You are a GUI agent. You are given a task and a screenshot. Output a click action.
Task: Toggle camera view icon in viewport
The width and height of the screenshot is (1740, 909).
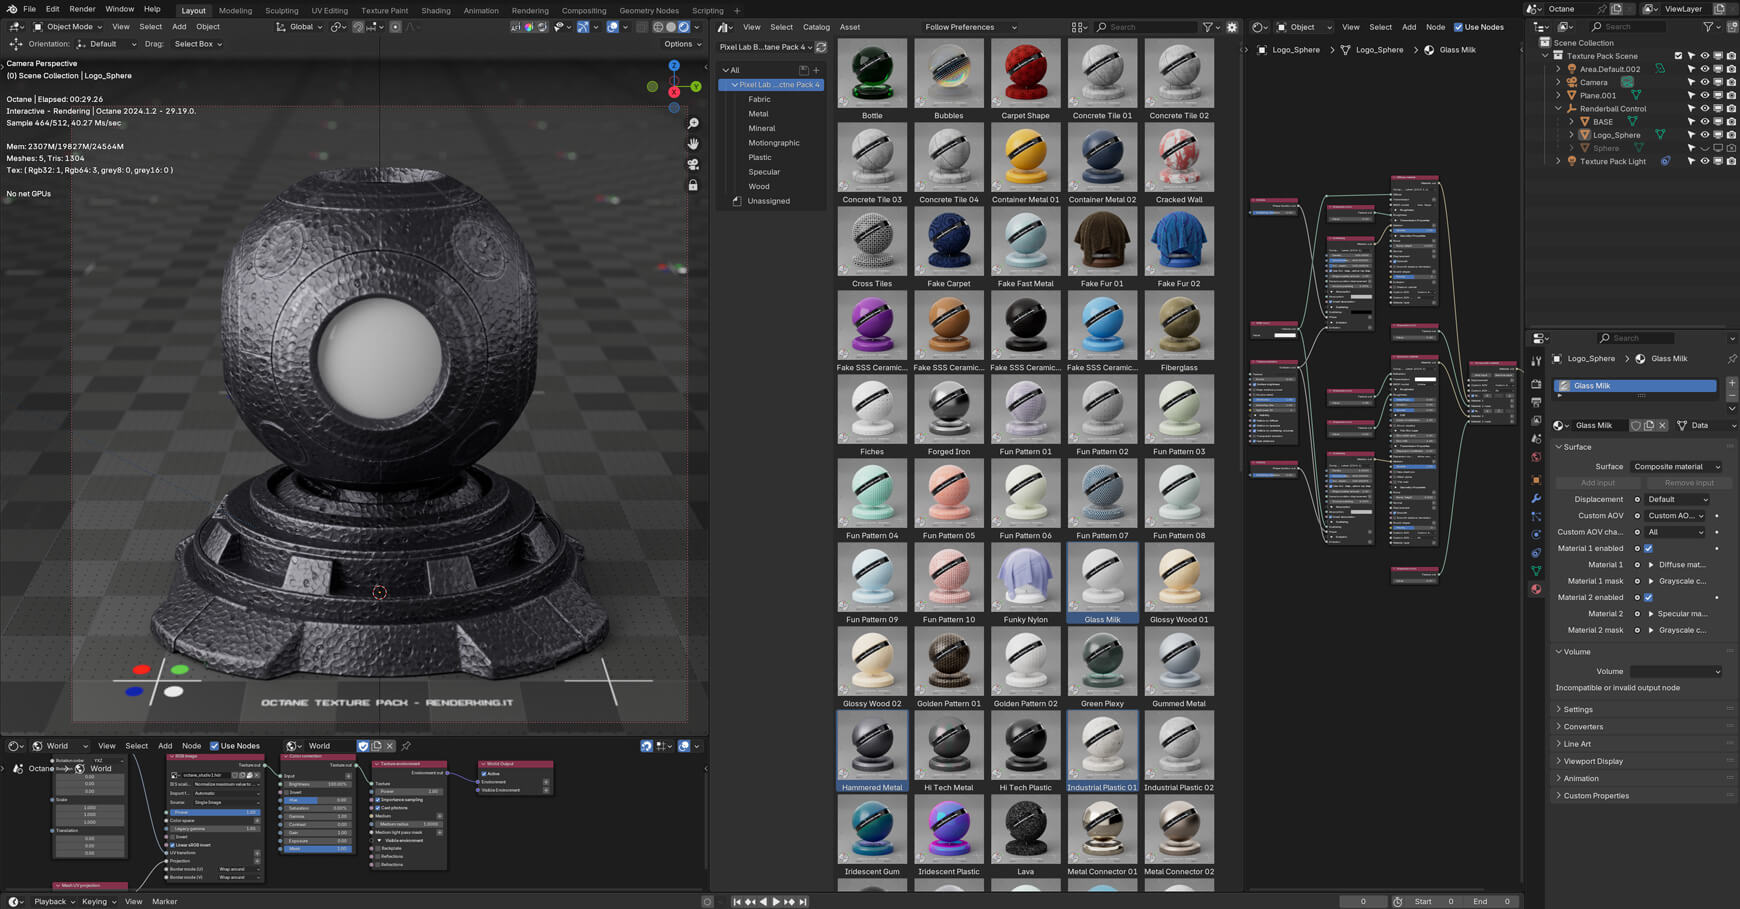[x=693, y=164]
